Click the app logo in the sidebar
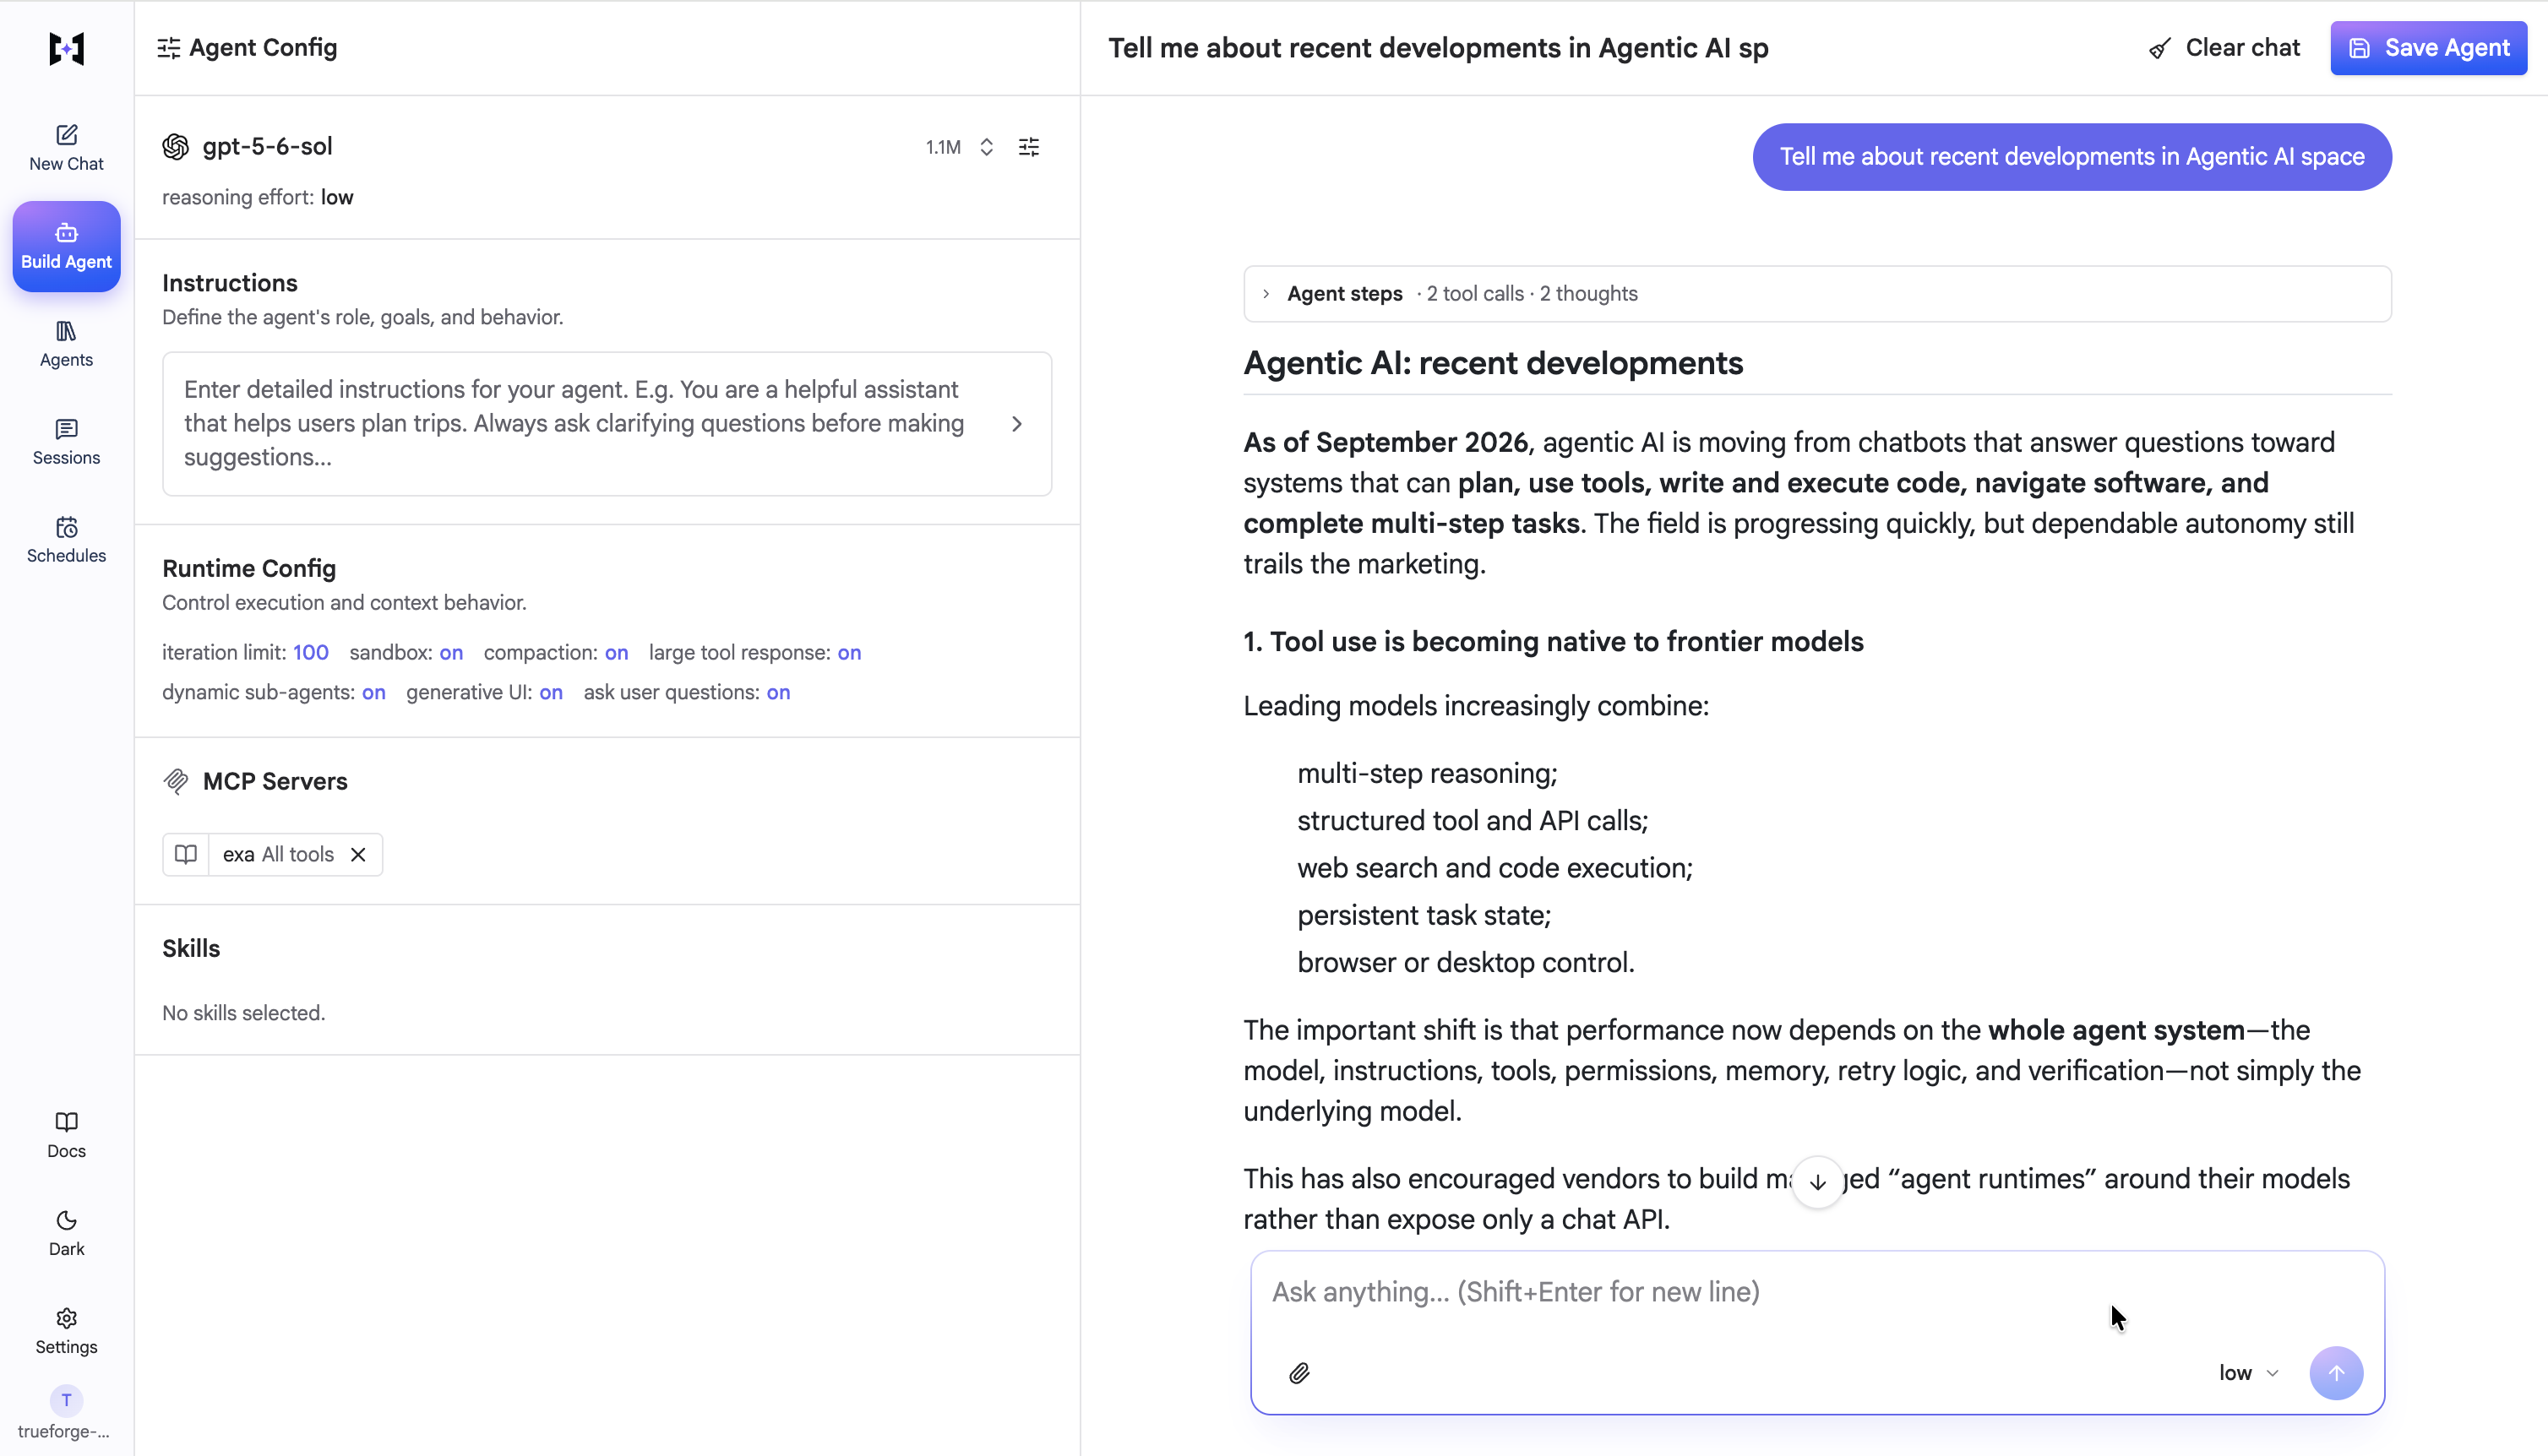The height and width of the screenshot is (1456, 2548). 66,48
